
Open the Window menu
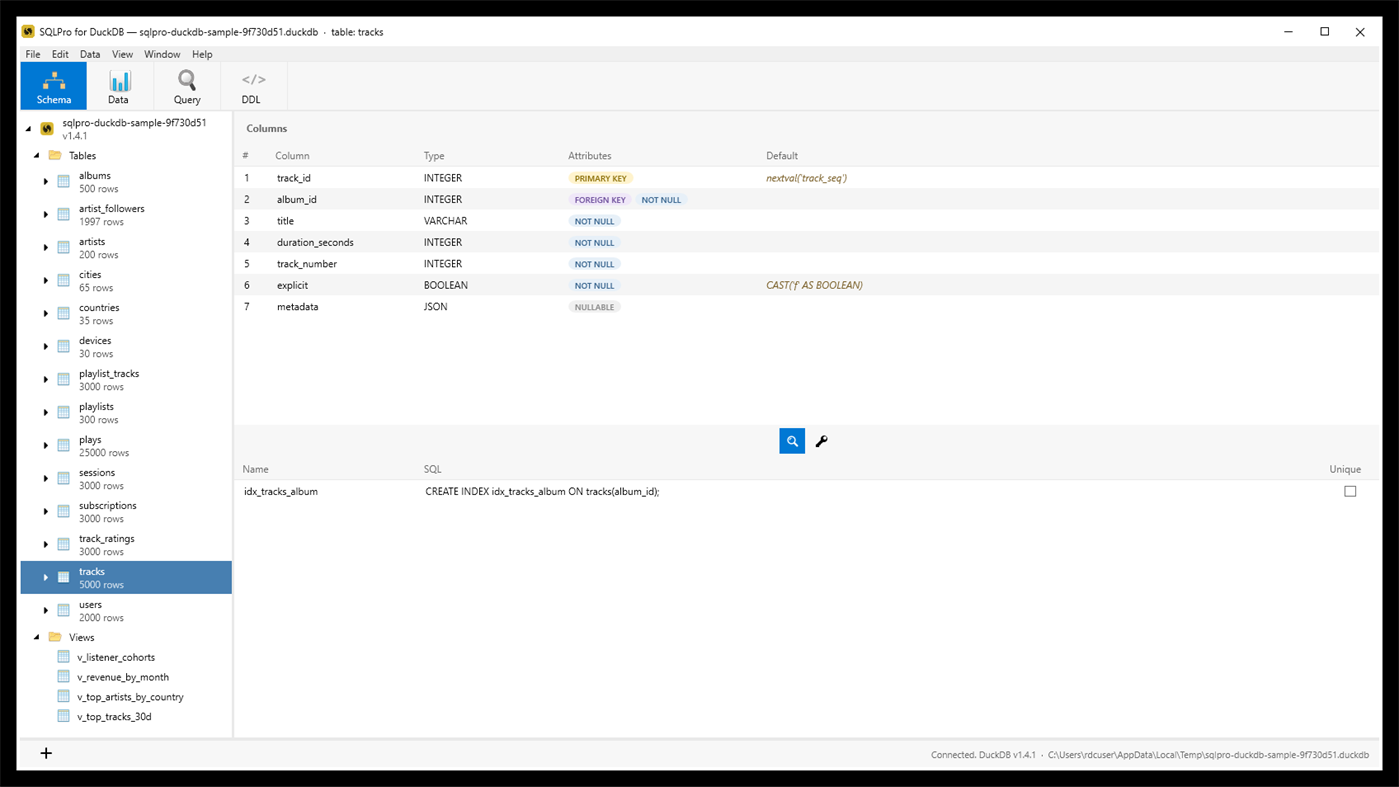click(x=162, y=54)
